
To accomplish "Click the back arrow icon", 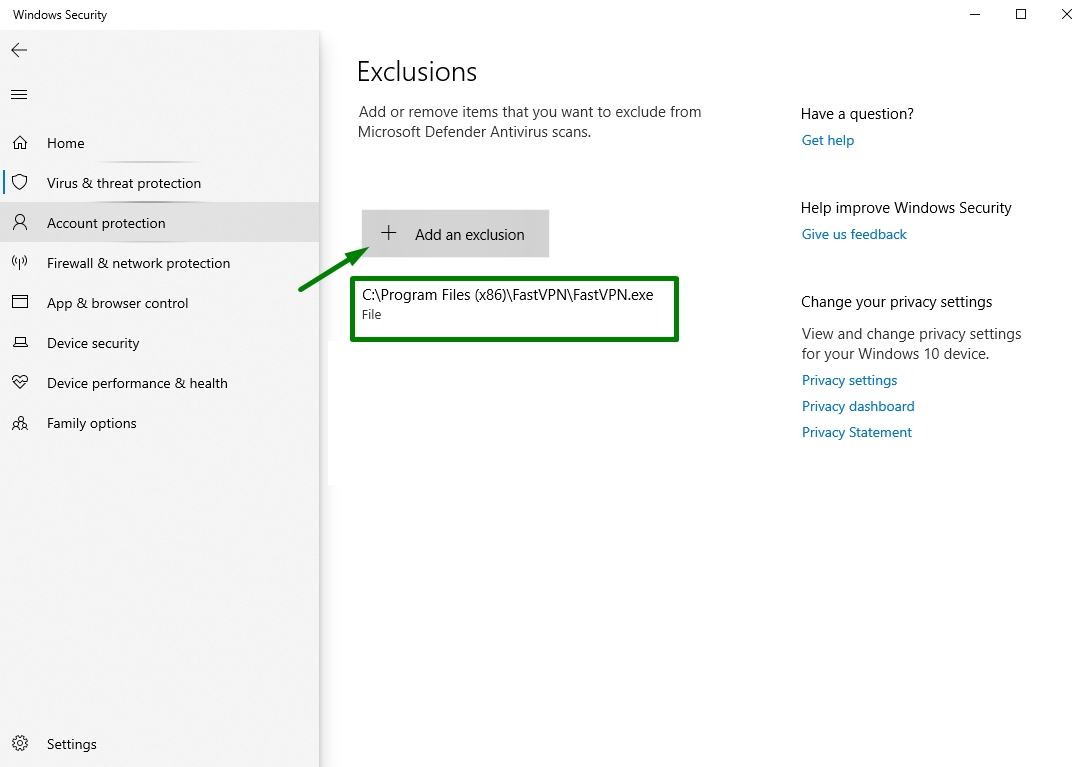I will tap(19, 50).
